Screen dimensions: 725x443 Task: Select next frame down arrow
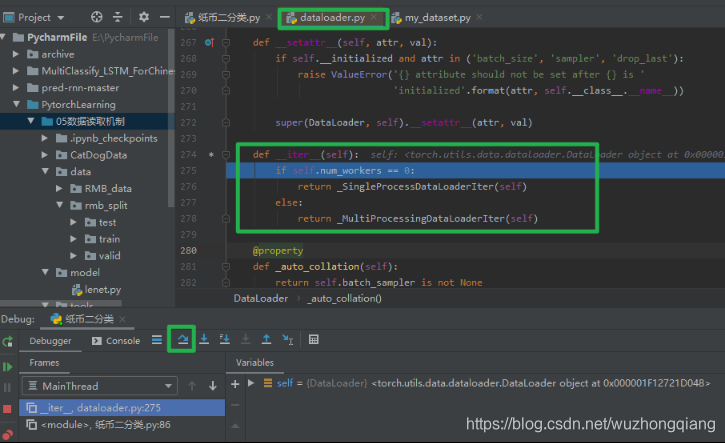coord(213,386)
